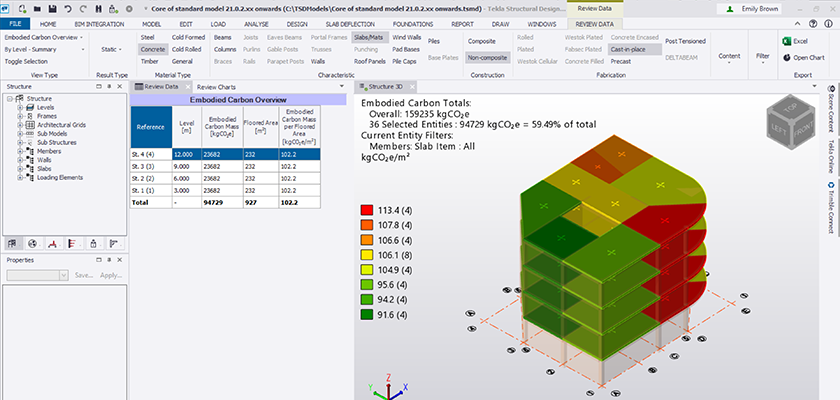Expand the Slabs node in Structure tree

[x=20, y=169]
